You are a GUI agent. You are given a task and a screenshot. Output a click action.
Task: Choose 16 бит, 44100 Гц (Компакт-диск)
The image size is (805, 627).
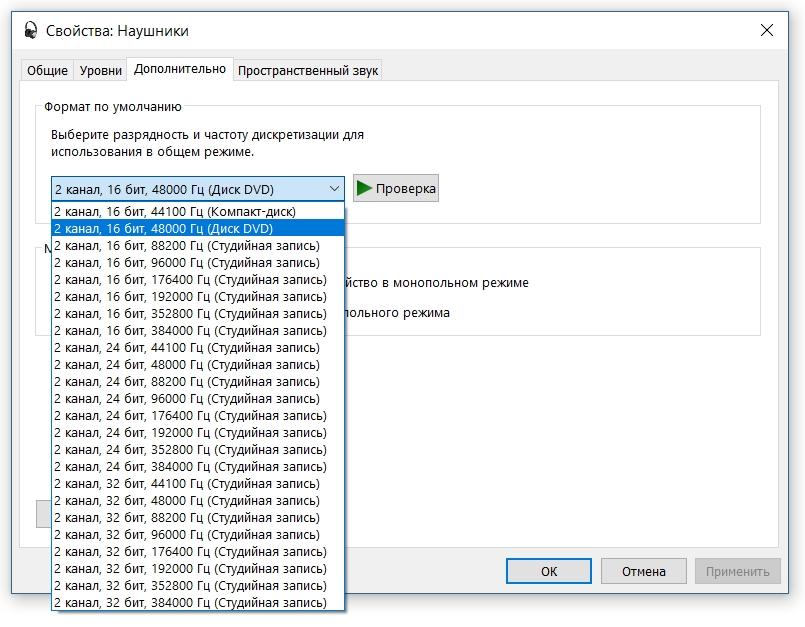point(198,212)
